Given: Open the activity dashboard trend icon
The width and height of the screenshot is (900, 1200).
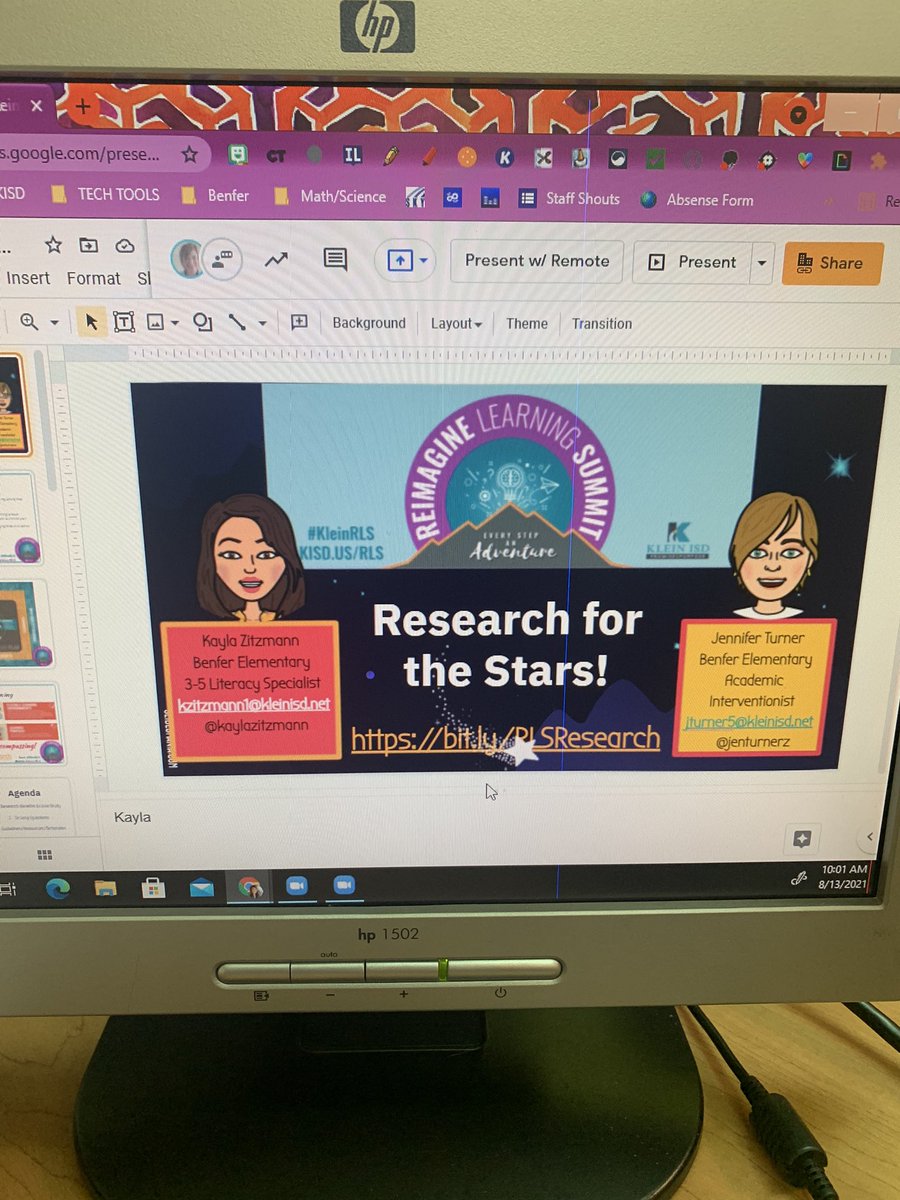Looking at the screenshot, I should [276, 260].
